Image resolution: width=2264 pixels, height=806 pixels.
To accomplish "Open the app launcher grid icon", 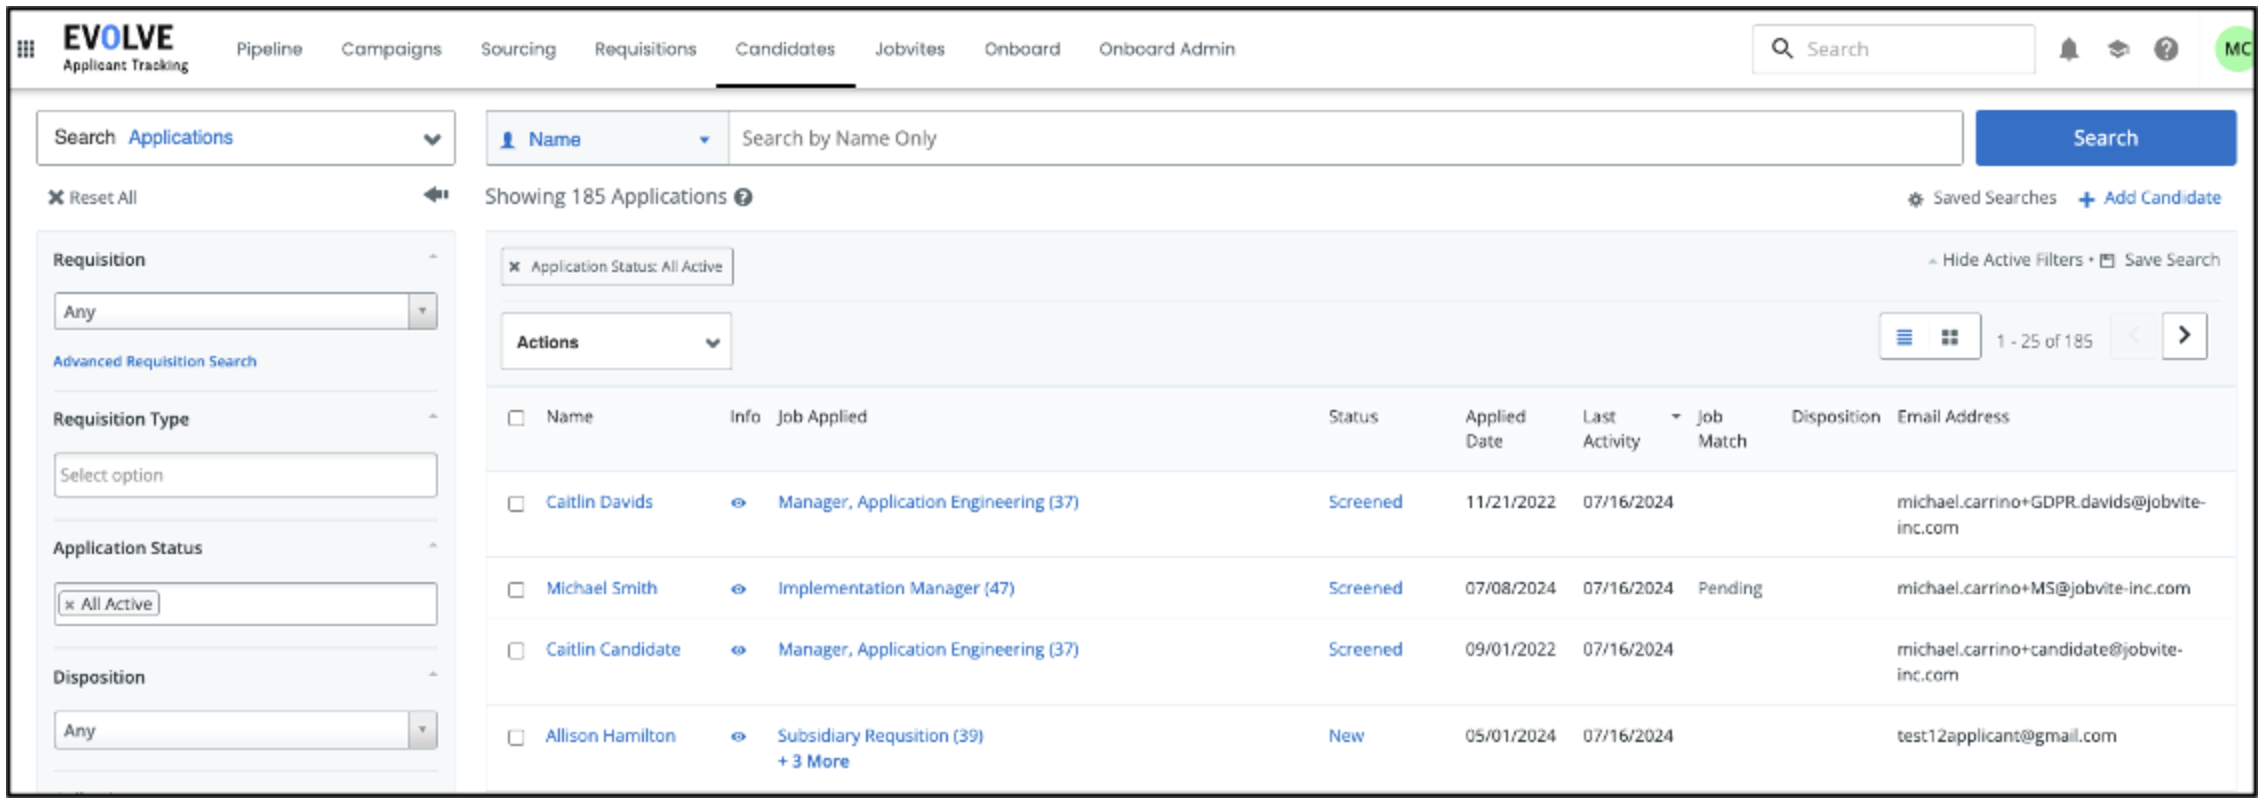I will (26, 48).
